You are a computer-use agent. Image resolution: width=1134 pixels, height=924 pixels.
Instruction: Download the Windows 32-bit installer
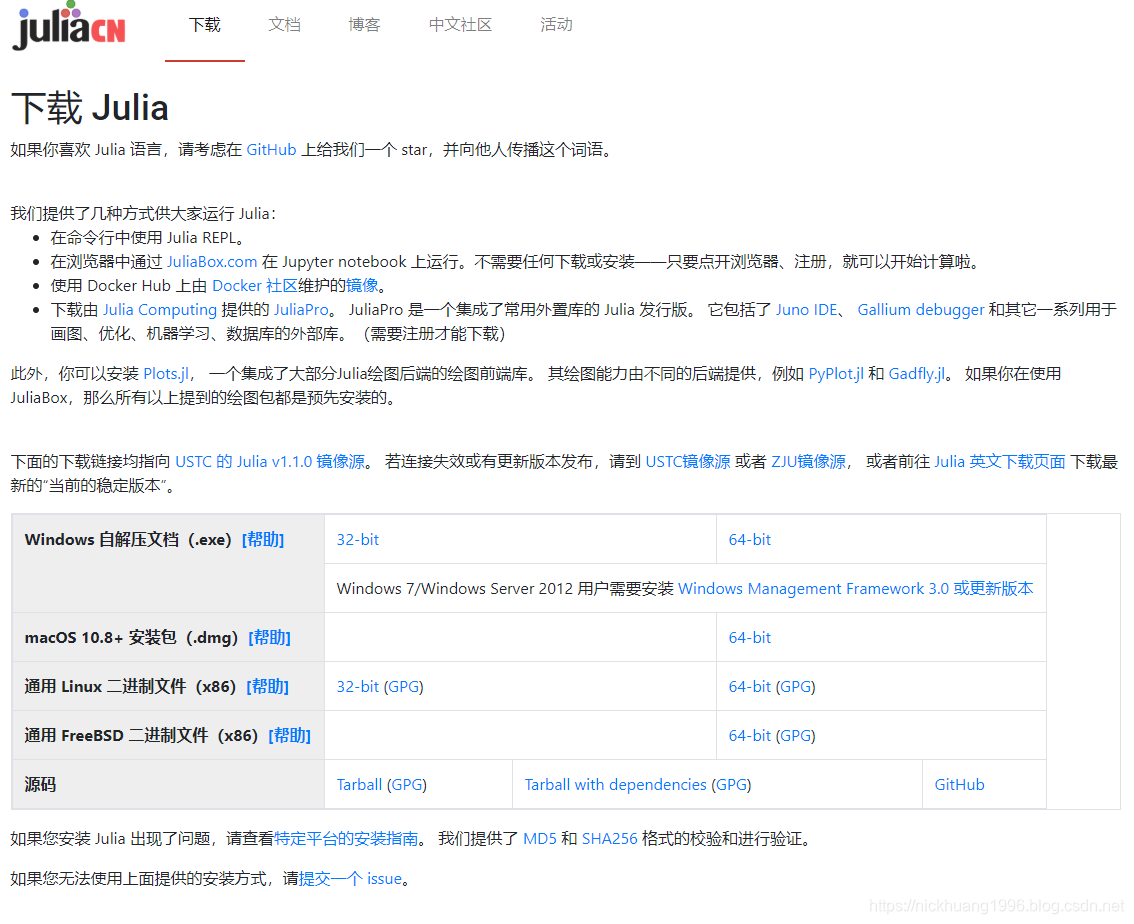point(358,539)
